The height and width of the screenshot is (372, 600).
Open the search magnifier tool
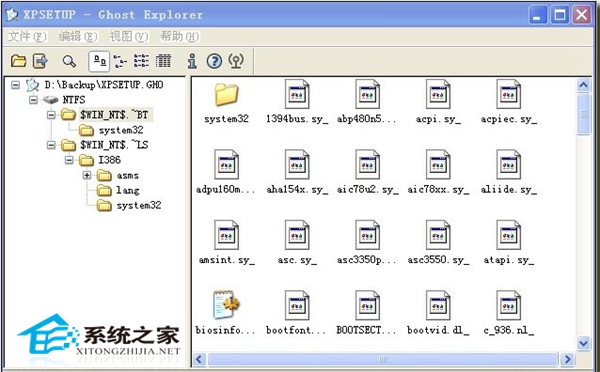click(x=69, y=61)
